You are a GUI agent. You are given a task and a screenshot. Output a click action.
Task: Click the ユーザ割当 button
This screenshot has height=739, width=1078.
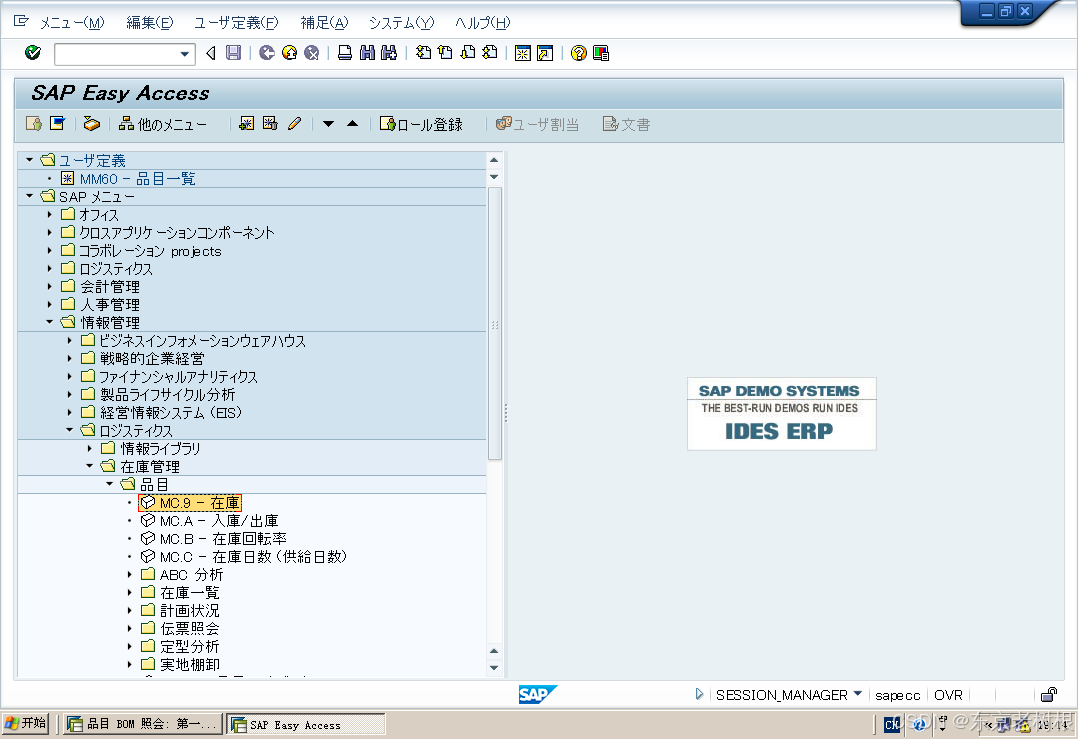pos(537,124)
